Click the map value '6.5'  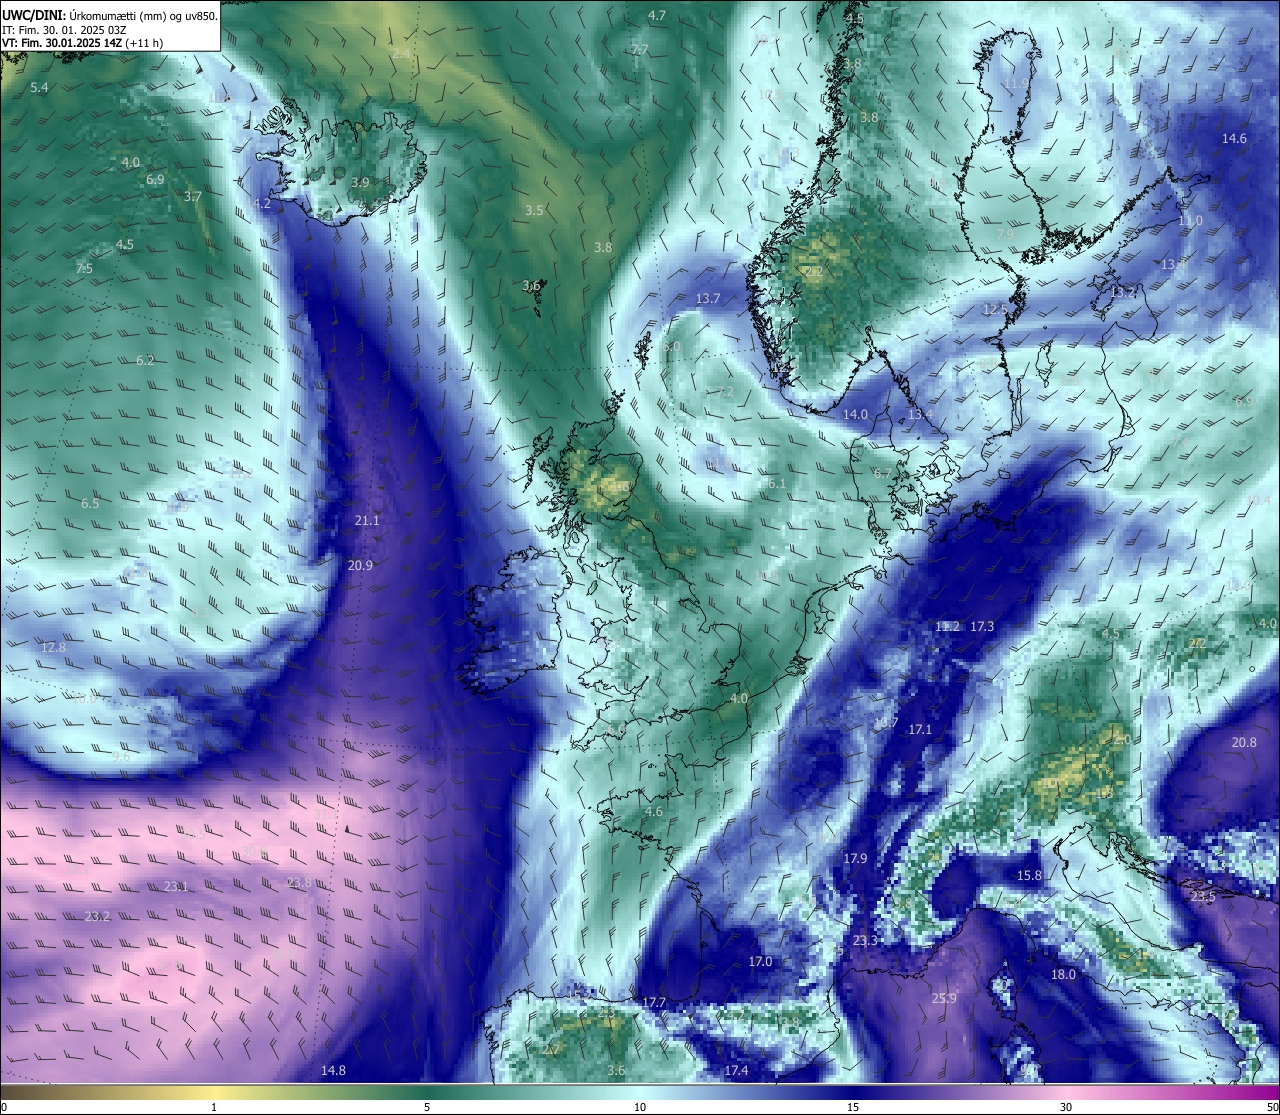tap(90, 504)
